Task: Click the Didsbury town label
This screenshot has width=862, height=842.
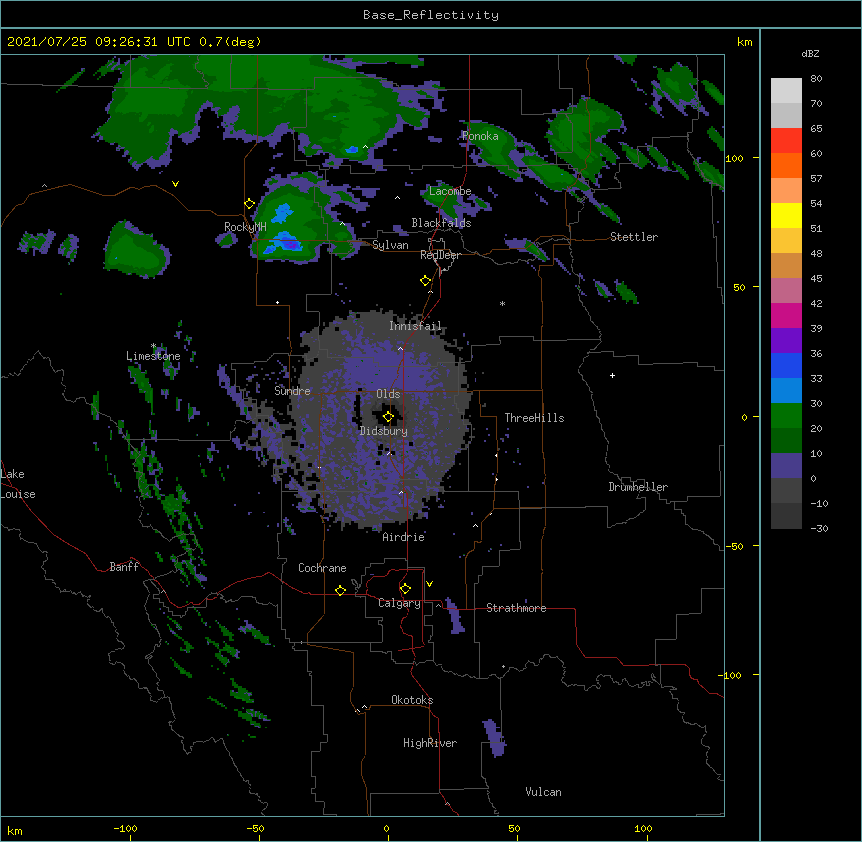Action: [x=384, y=431]
